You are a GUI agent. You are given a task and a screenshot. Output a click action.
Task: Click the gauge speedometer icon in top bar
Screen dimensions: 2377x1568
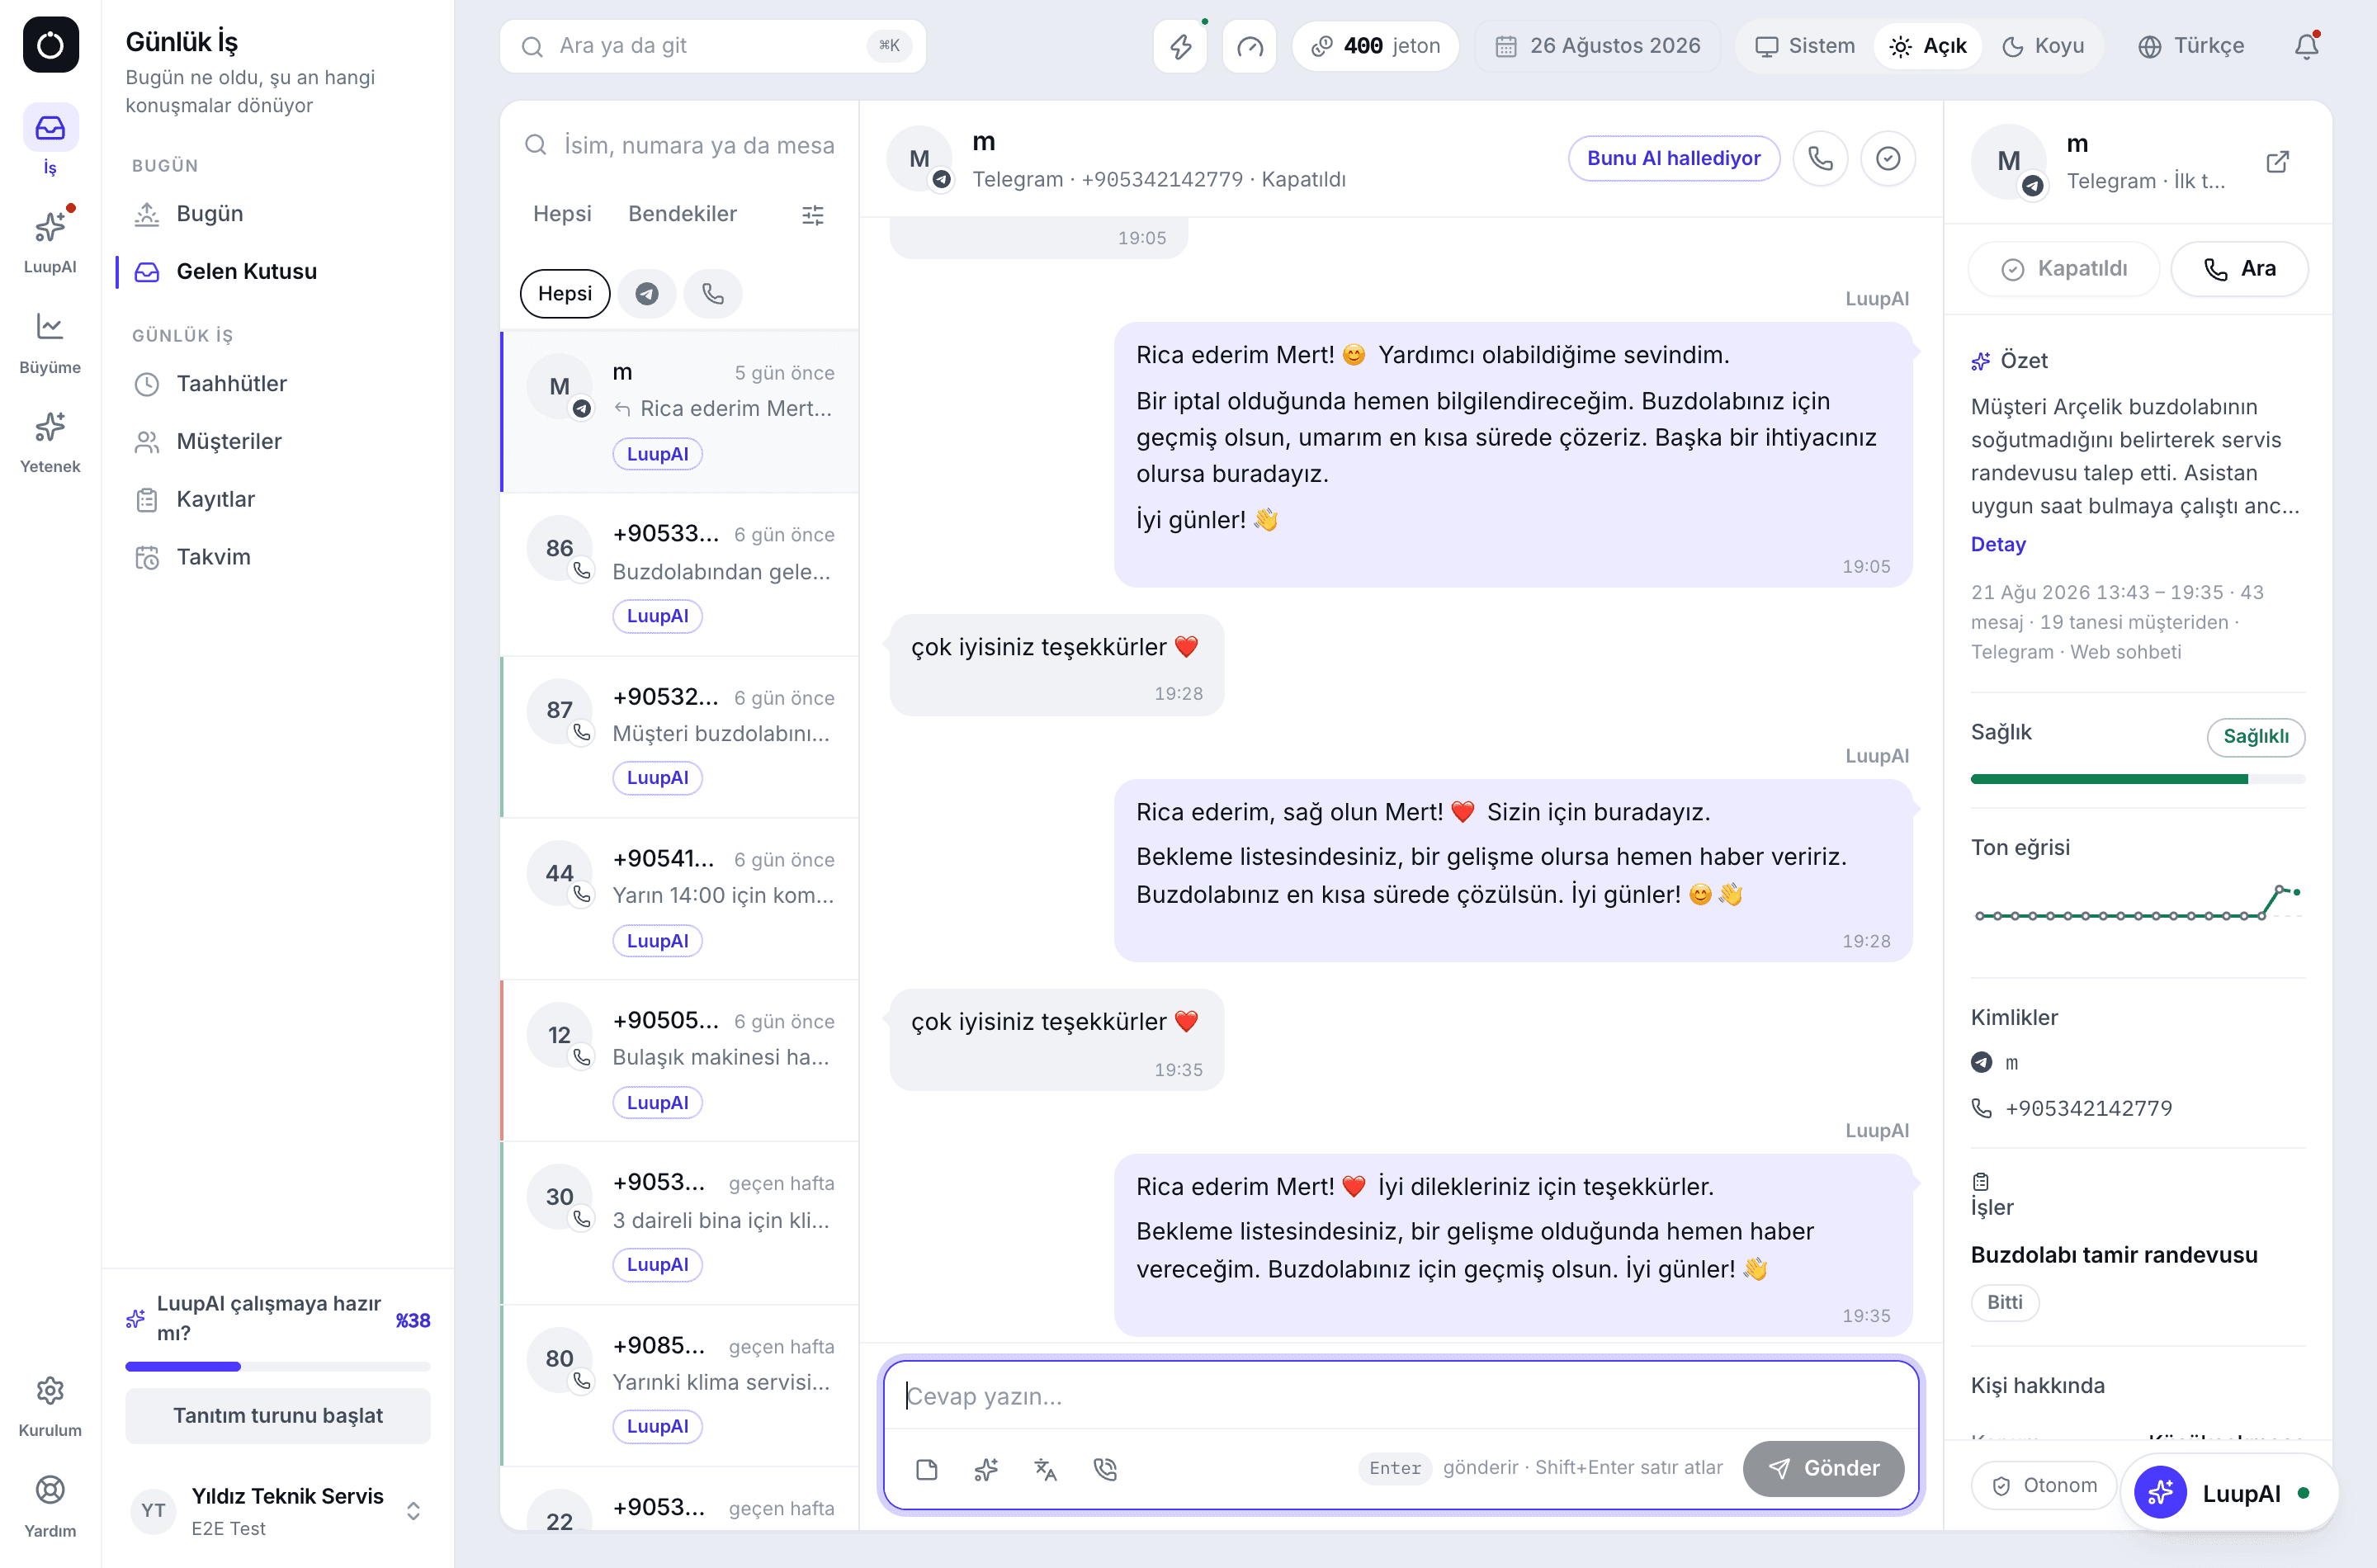[x=1250, y=46]
